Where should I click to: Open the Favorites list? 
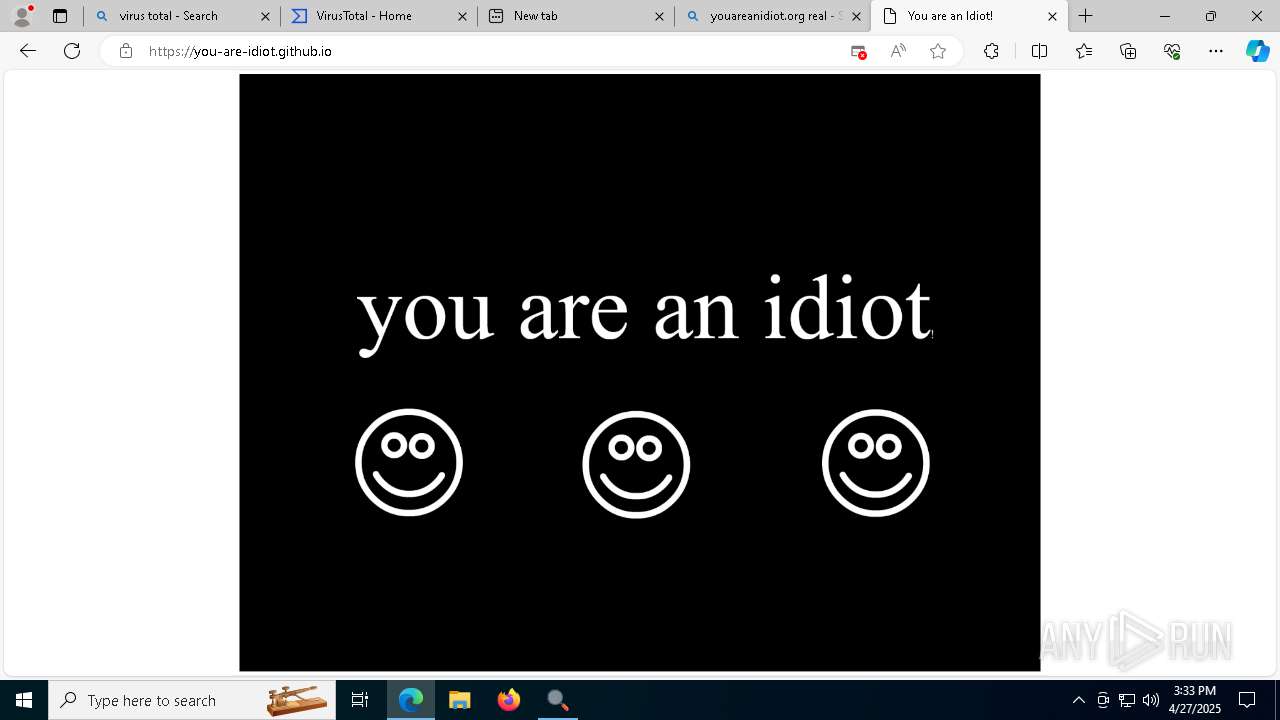pyautogui.click(x=1084, y=51)
